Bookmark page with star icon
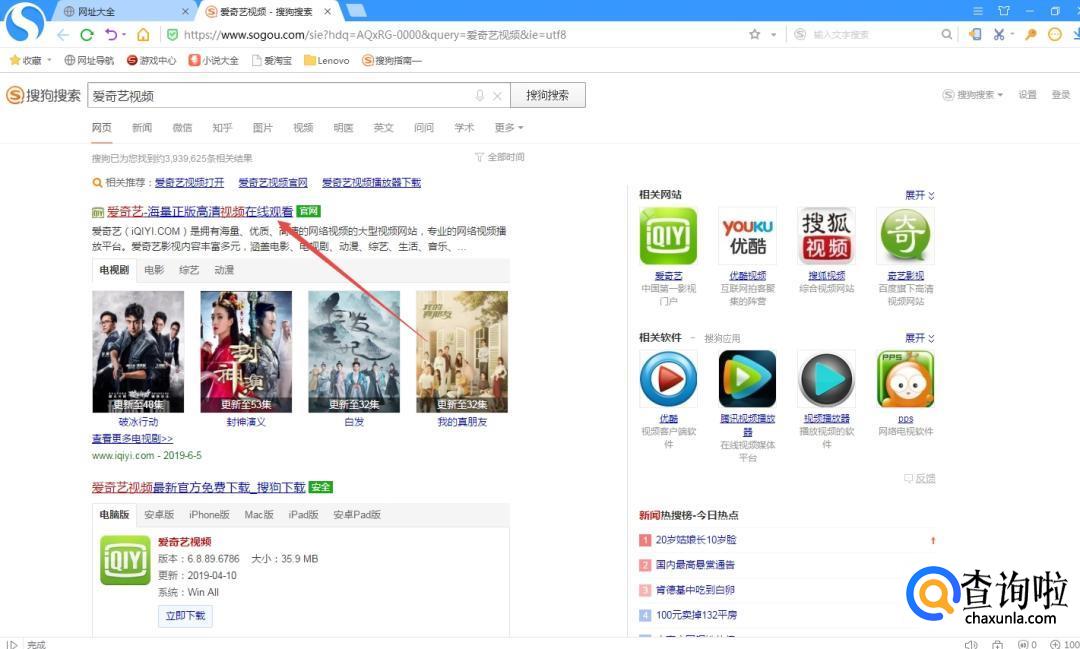This screenshot has width=1080, height=649. click(755, 34)
